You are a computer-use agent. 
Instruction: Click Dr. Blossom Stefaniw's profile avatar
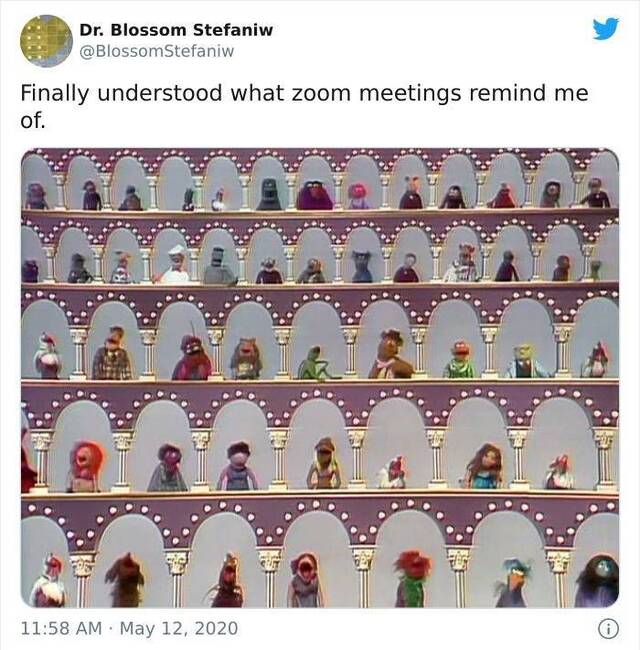46,40
